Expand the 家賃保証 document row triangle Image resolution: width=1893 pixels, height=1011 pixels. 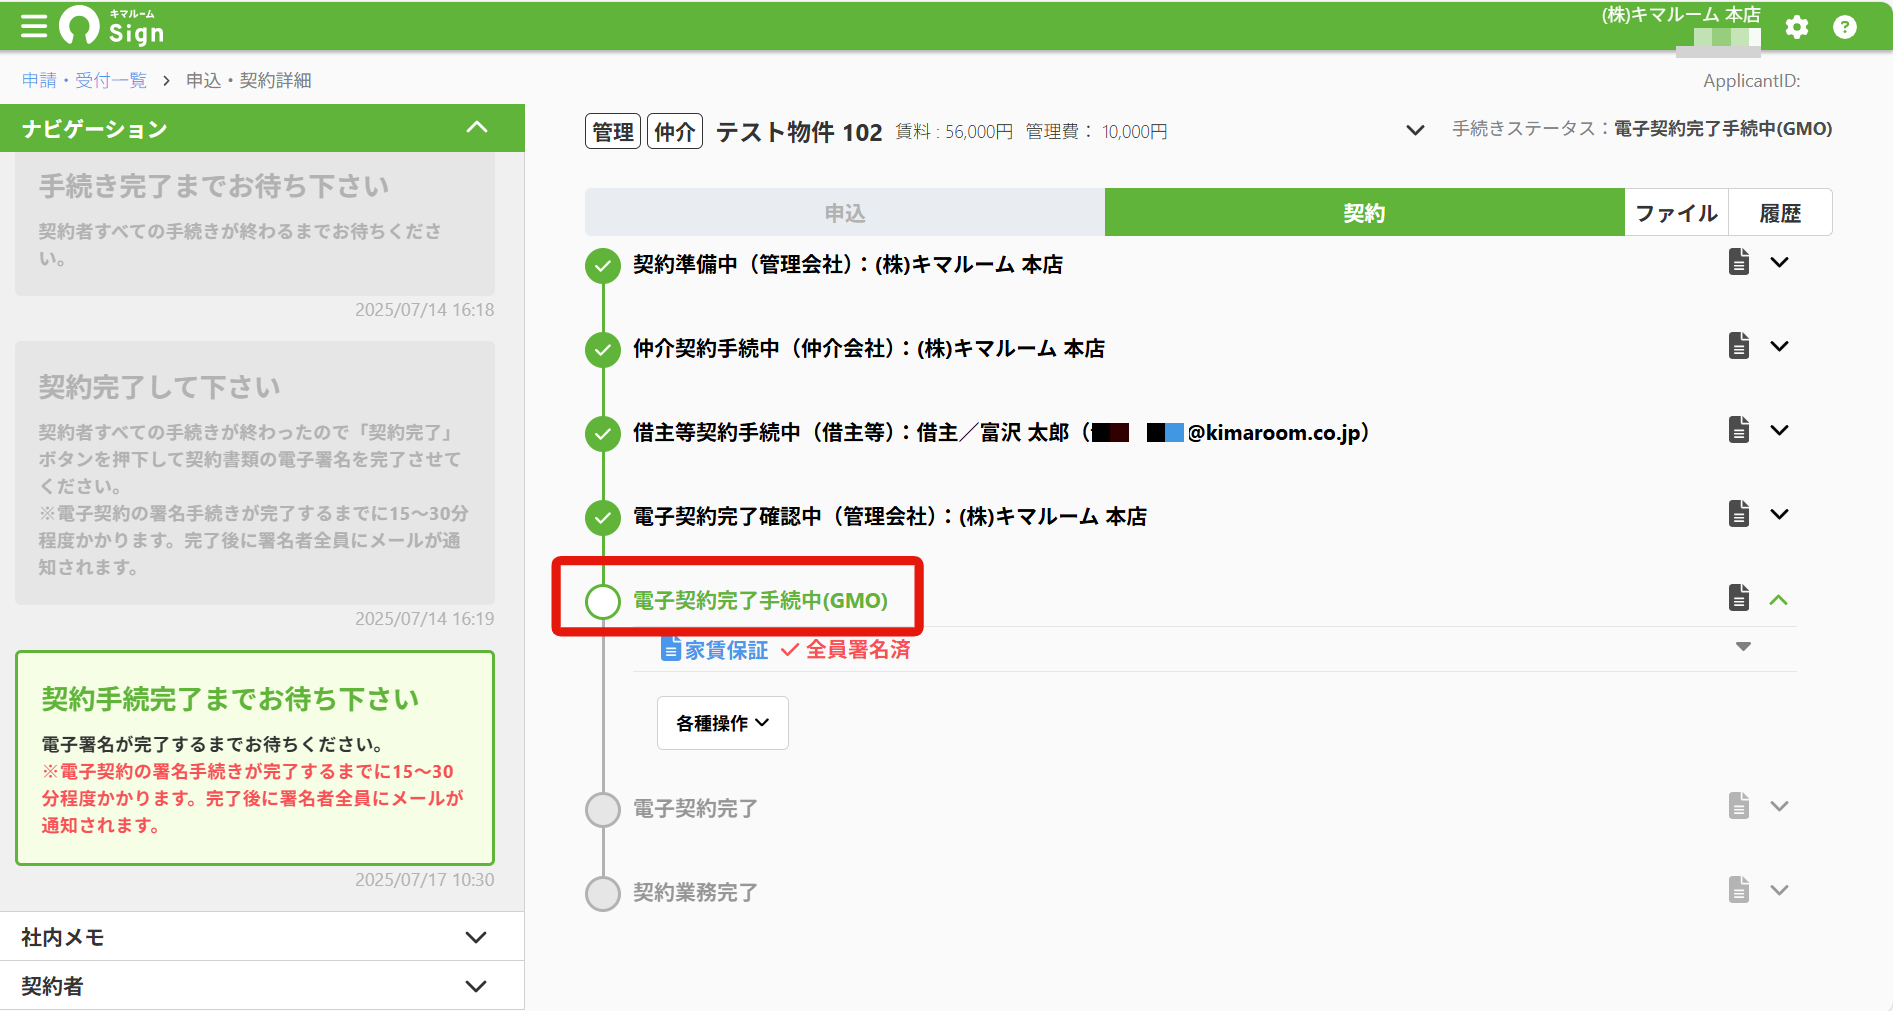click(1743, 647)
